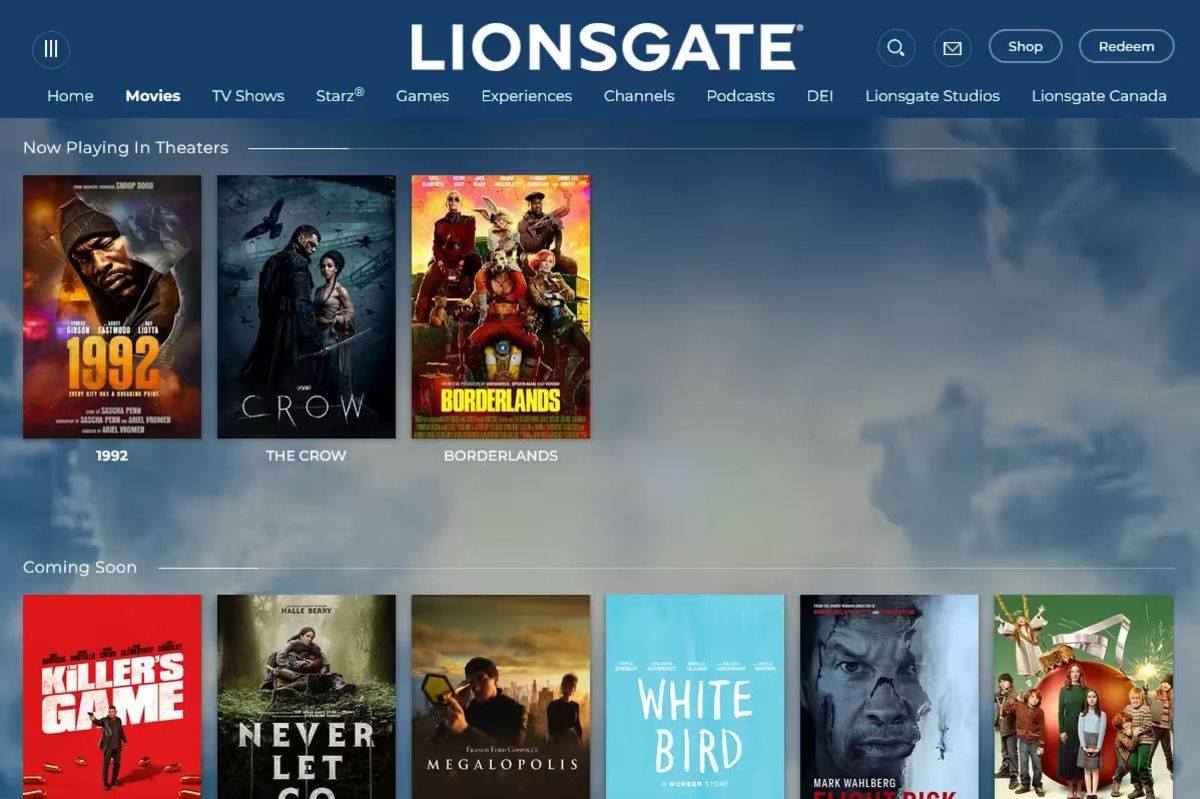
Task: Navigate to Starz in the menu
Action: click(x=340, y=95)
